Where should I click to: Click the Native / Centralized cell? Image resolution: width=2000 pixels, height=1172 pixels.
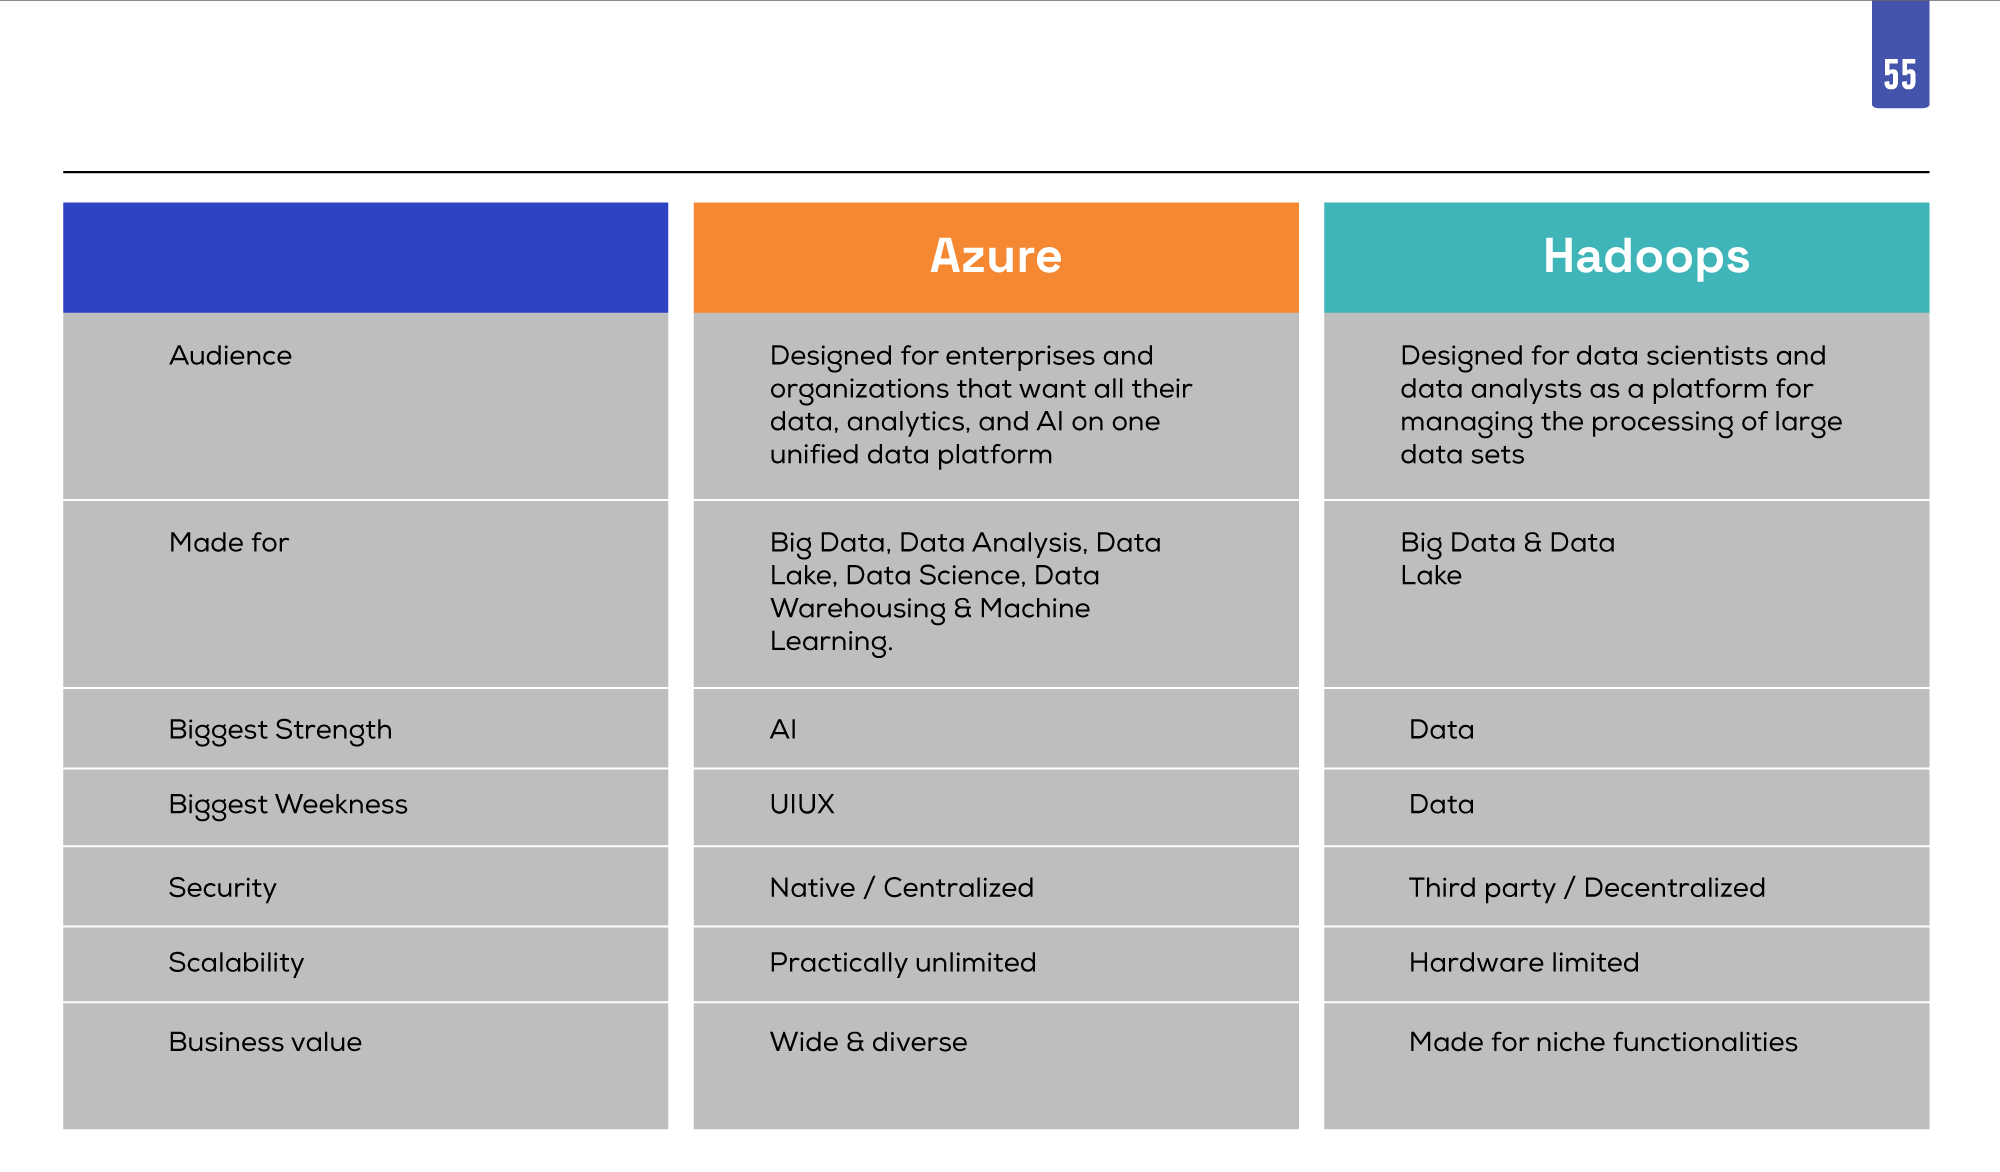tap(996, 886)
